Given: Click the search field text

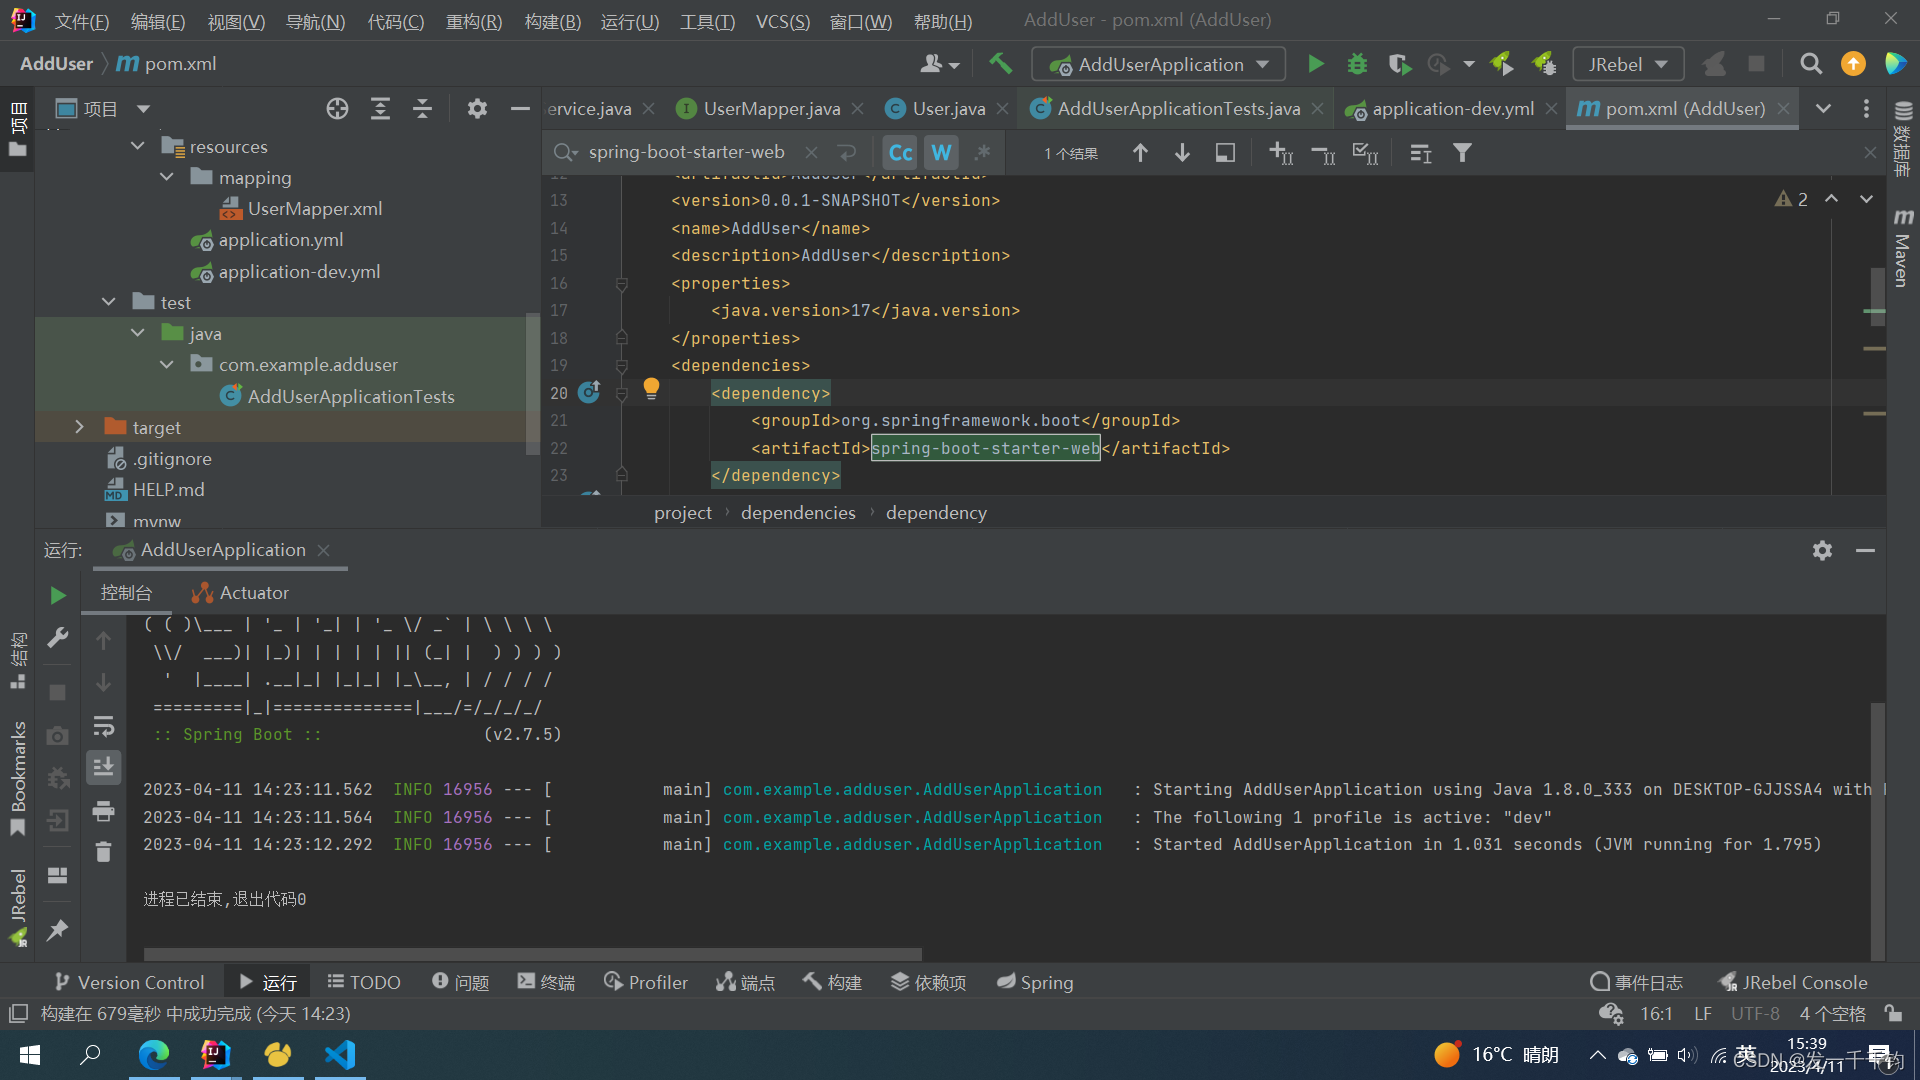Looking at the screenshot, I should (x=686, y=153).
